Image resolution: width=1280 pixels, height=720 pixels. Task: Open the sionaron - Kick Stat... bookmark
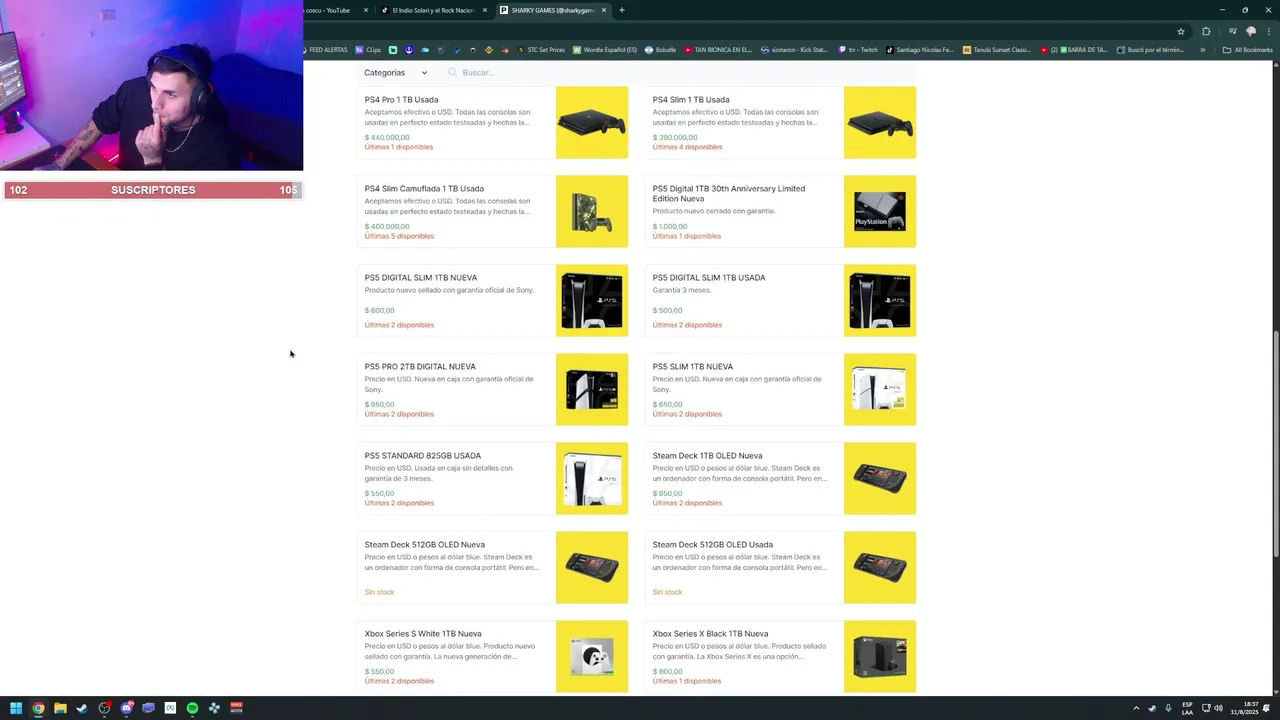[795, 50]
